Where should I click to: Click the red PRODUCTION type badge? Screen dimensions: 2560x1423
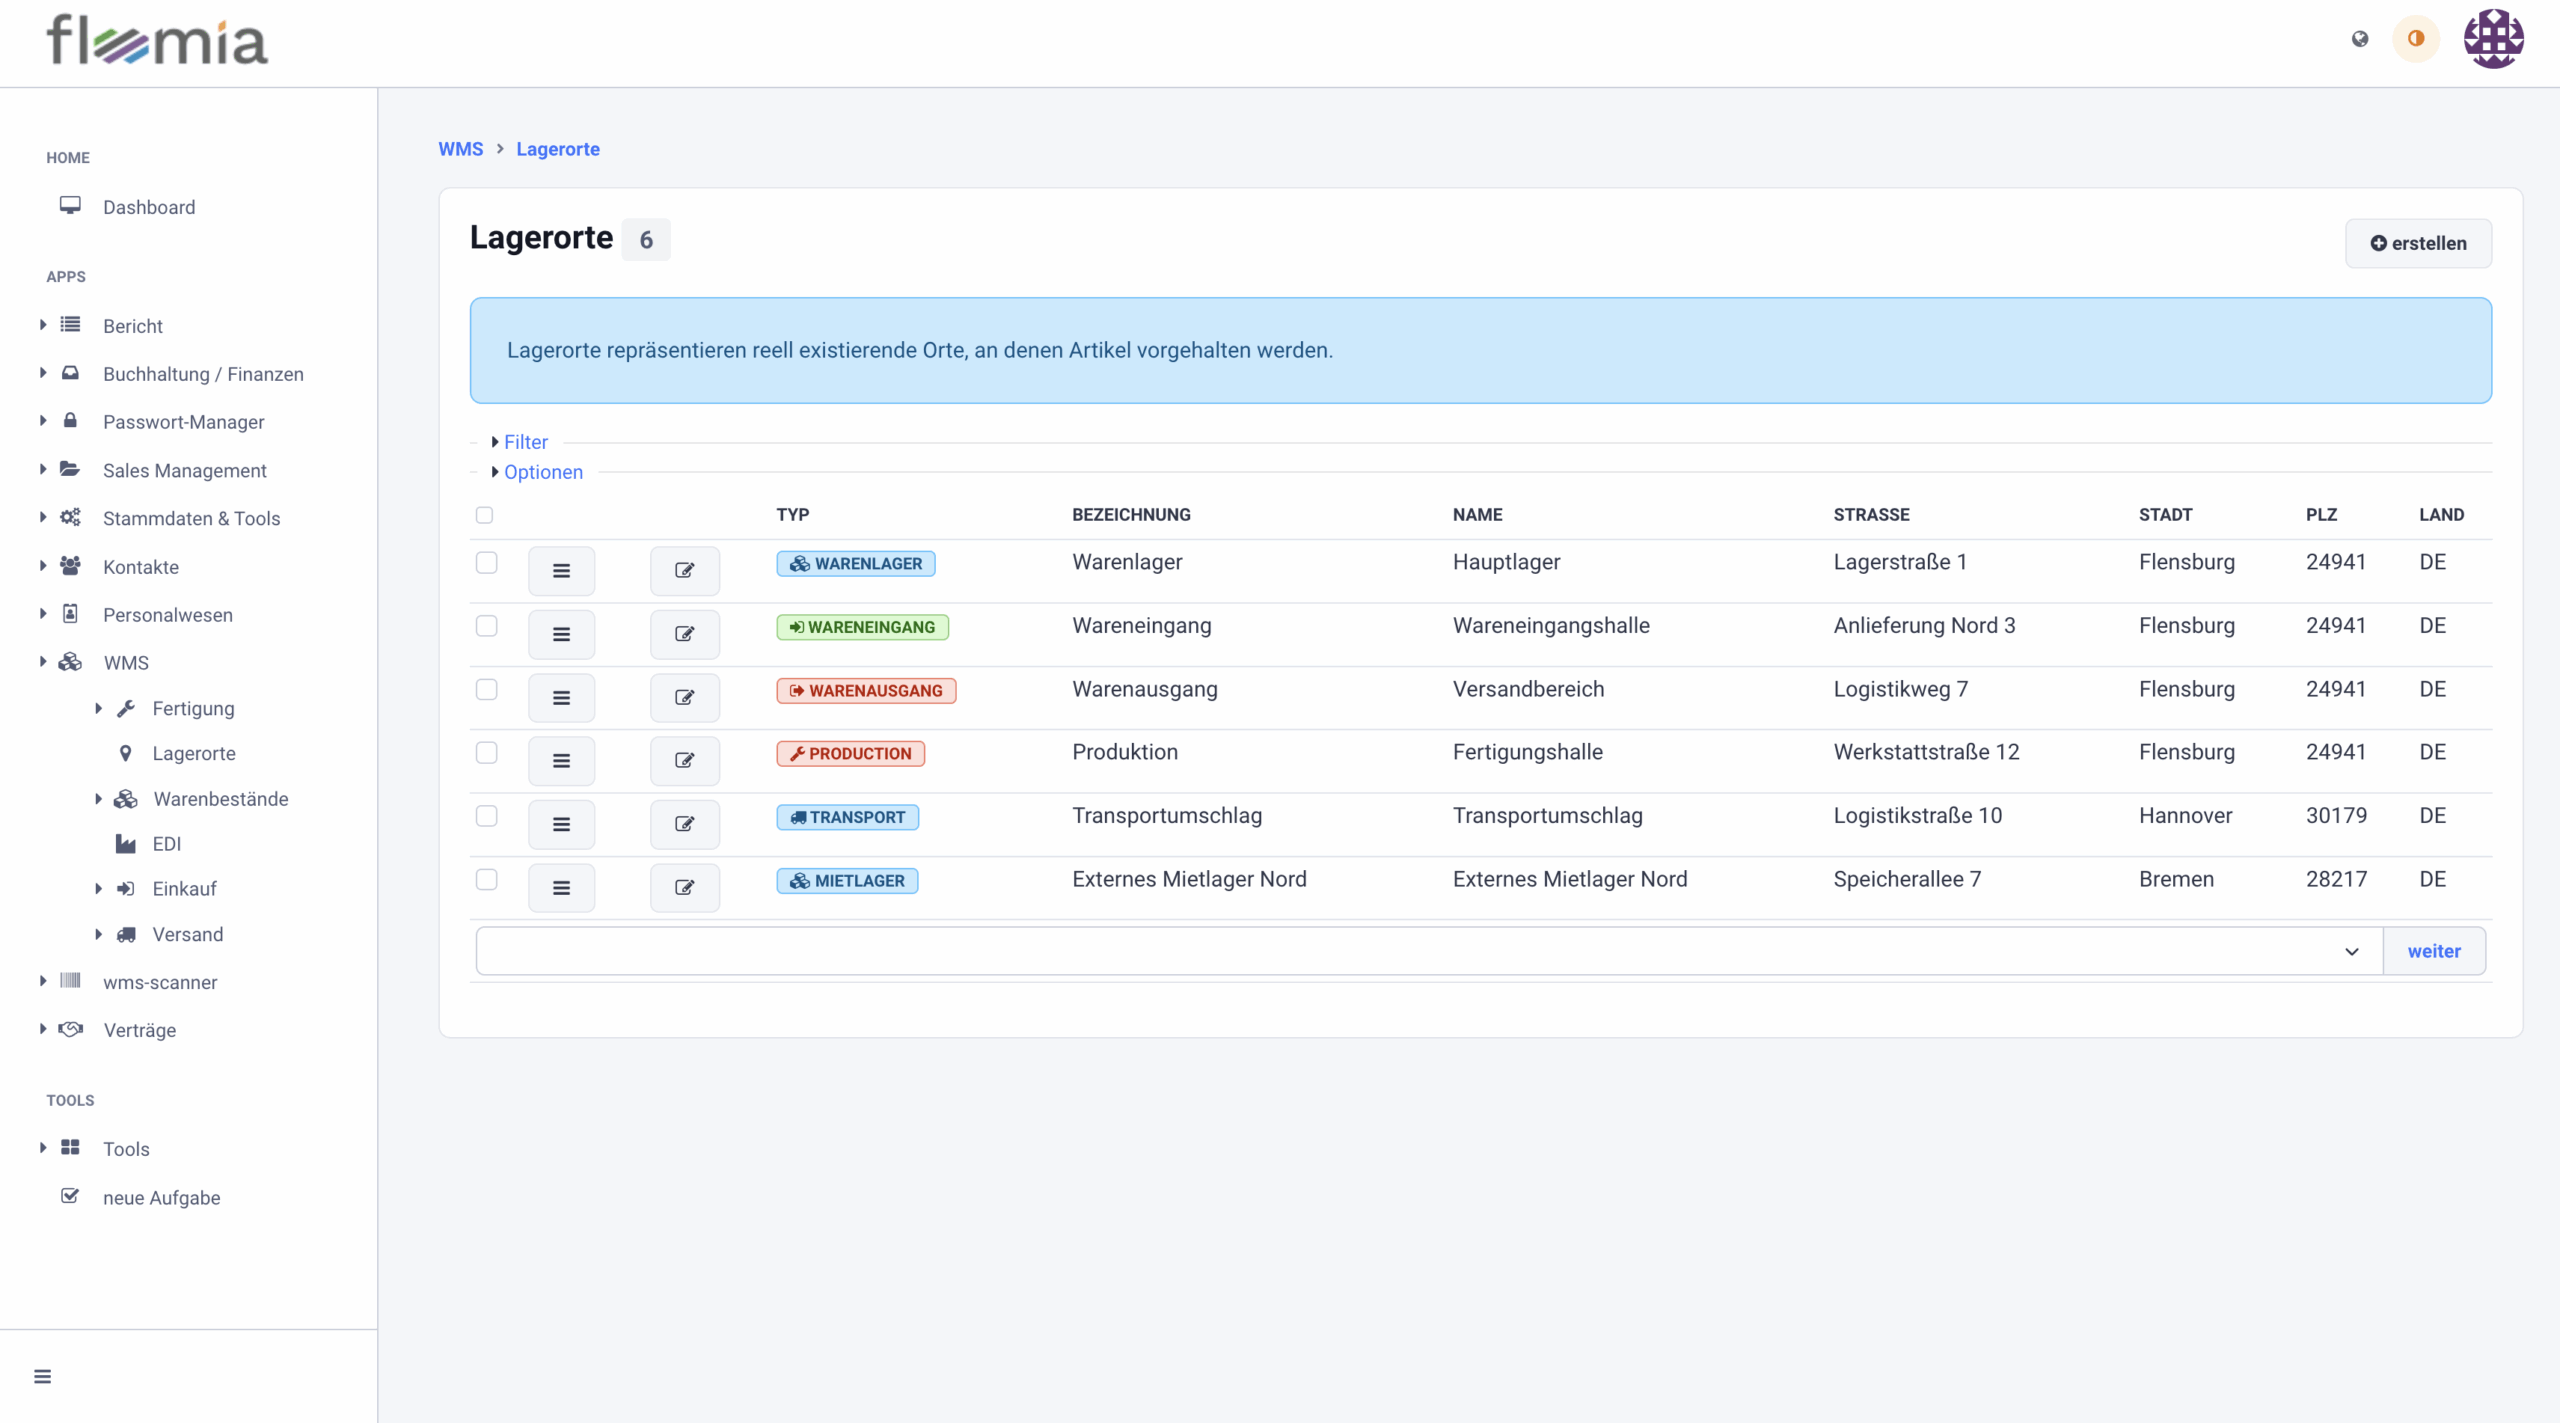tap(850, 753)
